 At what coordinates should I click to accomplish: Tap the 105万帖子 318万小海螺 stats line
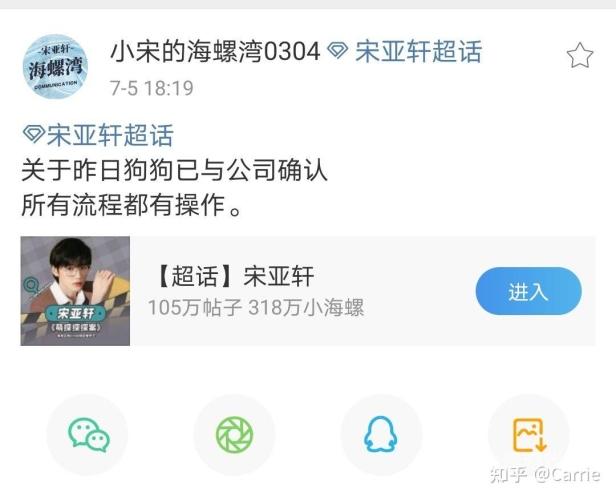point(256,308)
